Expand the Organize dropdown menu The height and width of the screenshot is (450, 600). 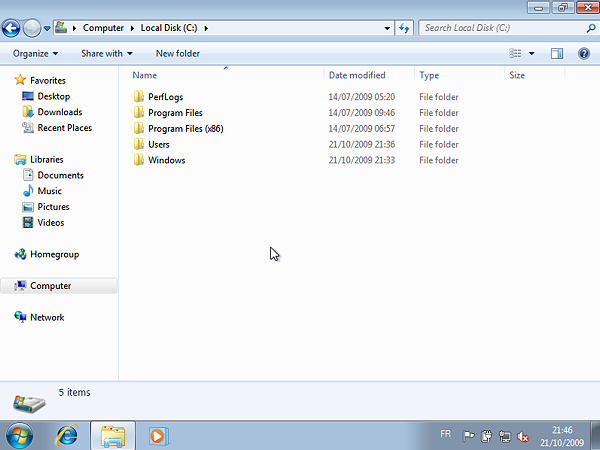pyautogui.click(x=35, y=53)
